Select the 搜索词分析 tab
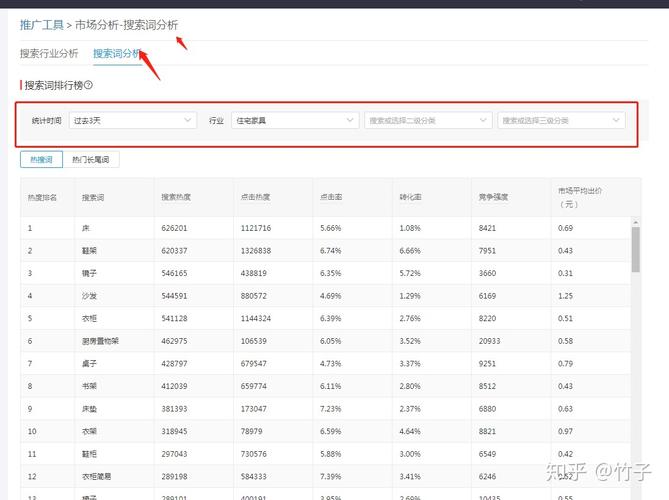This screenshot has width=669, height=500. tap(117, 53)
